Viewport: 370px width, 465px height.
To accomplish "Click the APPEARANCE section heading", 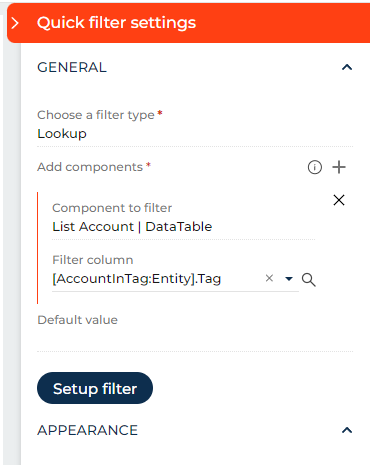I will click(87, 430).
